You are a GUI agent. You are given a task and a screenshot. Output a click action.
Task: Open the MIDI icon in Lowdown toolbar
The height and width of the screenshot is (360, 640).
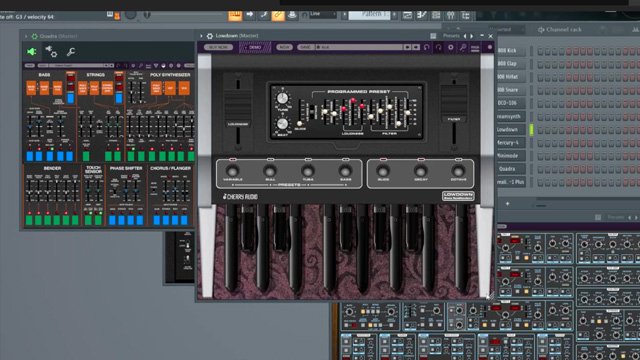coord(475,48)
